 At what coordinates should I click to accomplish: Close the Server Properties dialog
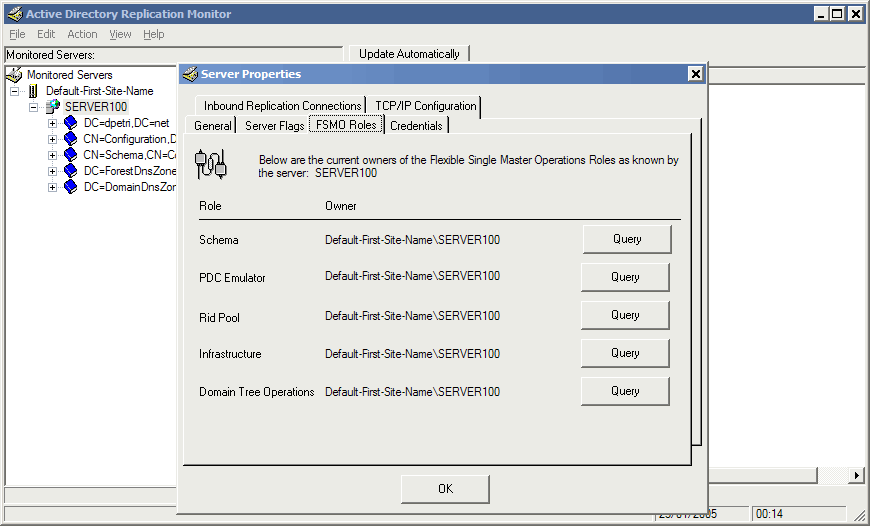pyautogui.click(x=696, y=74)
